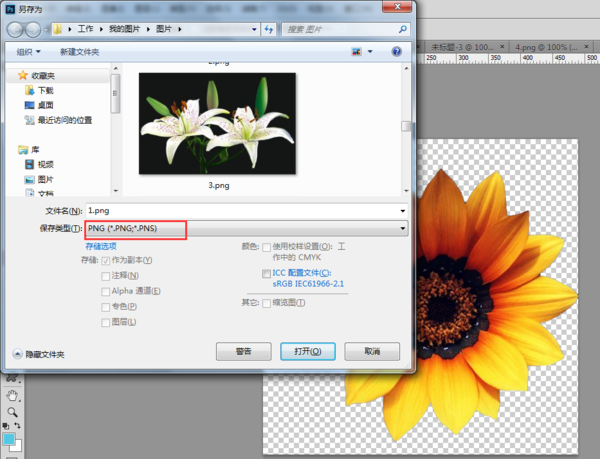Close the 4.png document tab

click(x=586, y=47)
